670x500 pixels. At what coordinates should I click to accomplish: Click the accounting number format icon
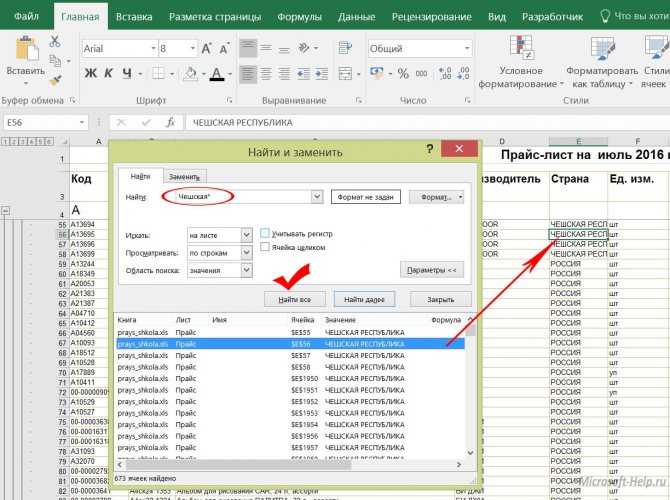[x=376, y=73]
